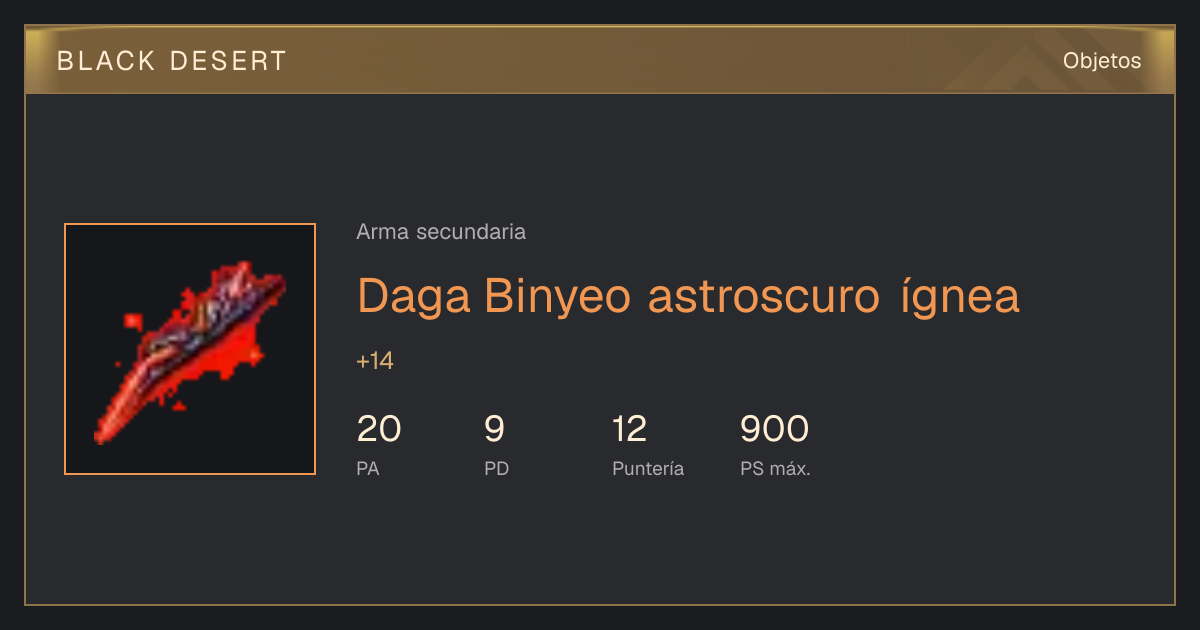Select the item name Daga Binyeo astroscuro ígnea
This screenshot has width=1200, height=630.
coord(688,296)
